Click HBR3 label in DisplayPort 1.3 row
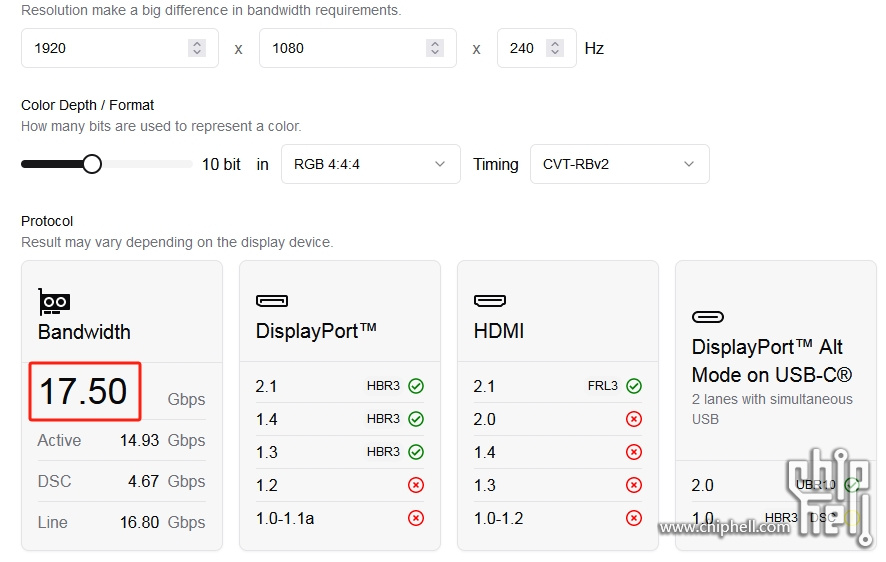 (383, 452)
